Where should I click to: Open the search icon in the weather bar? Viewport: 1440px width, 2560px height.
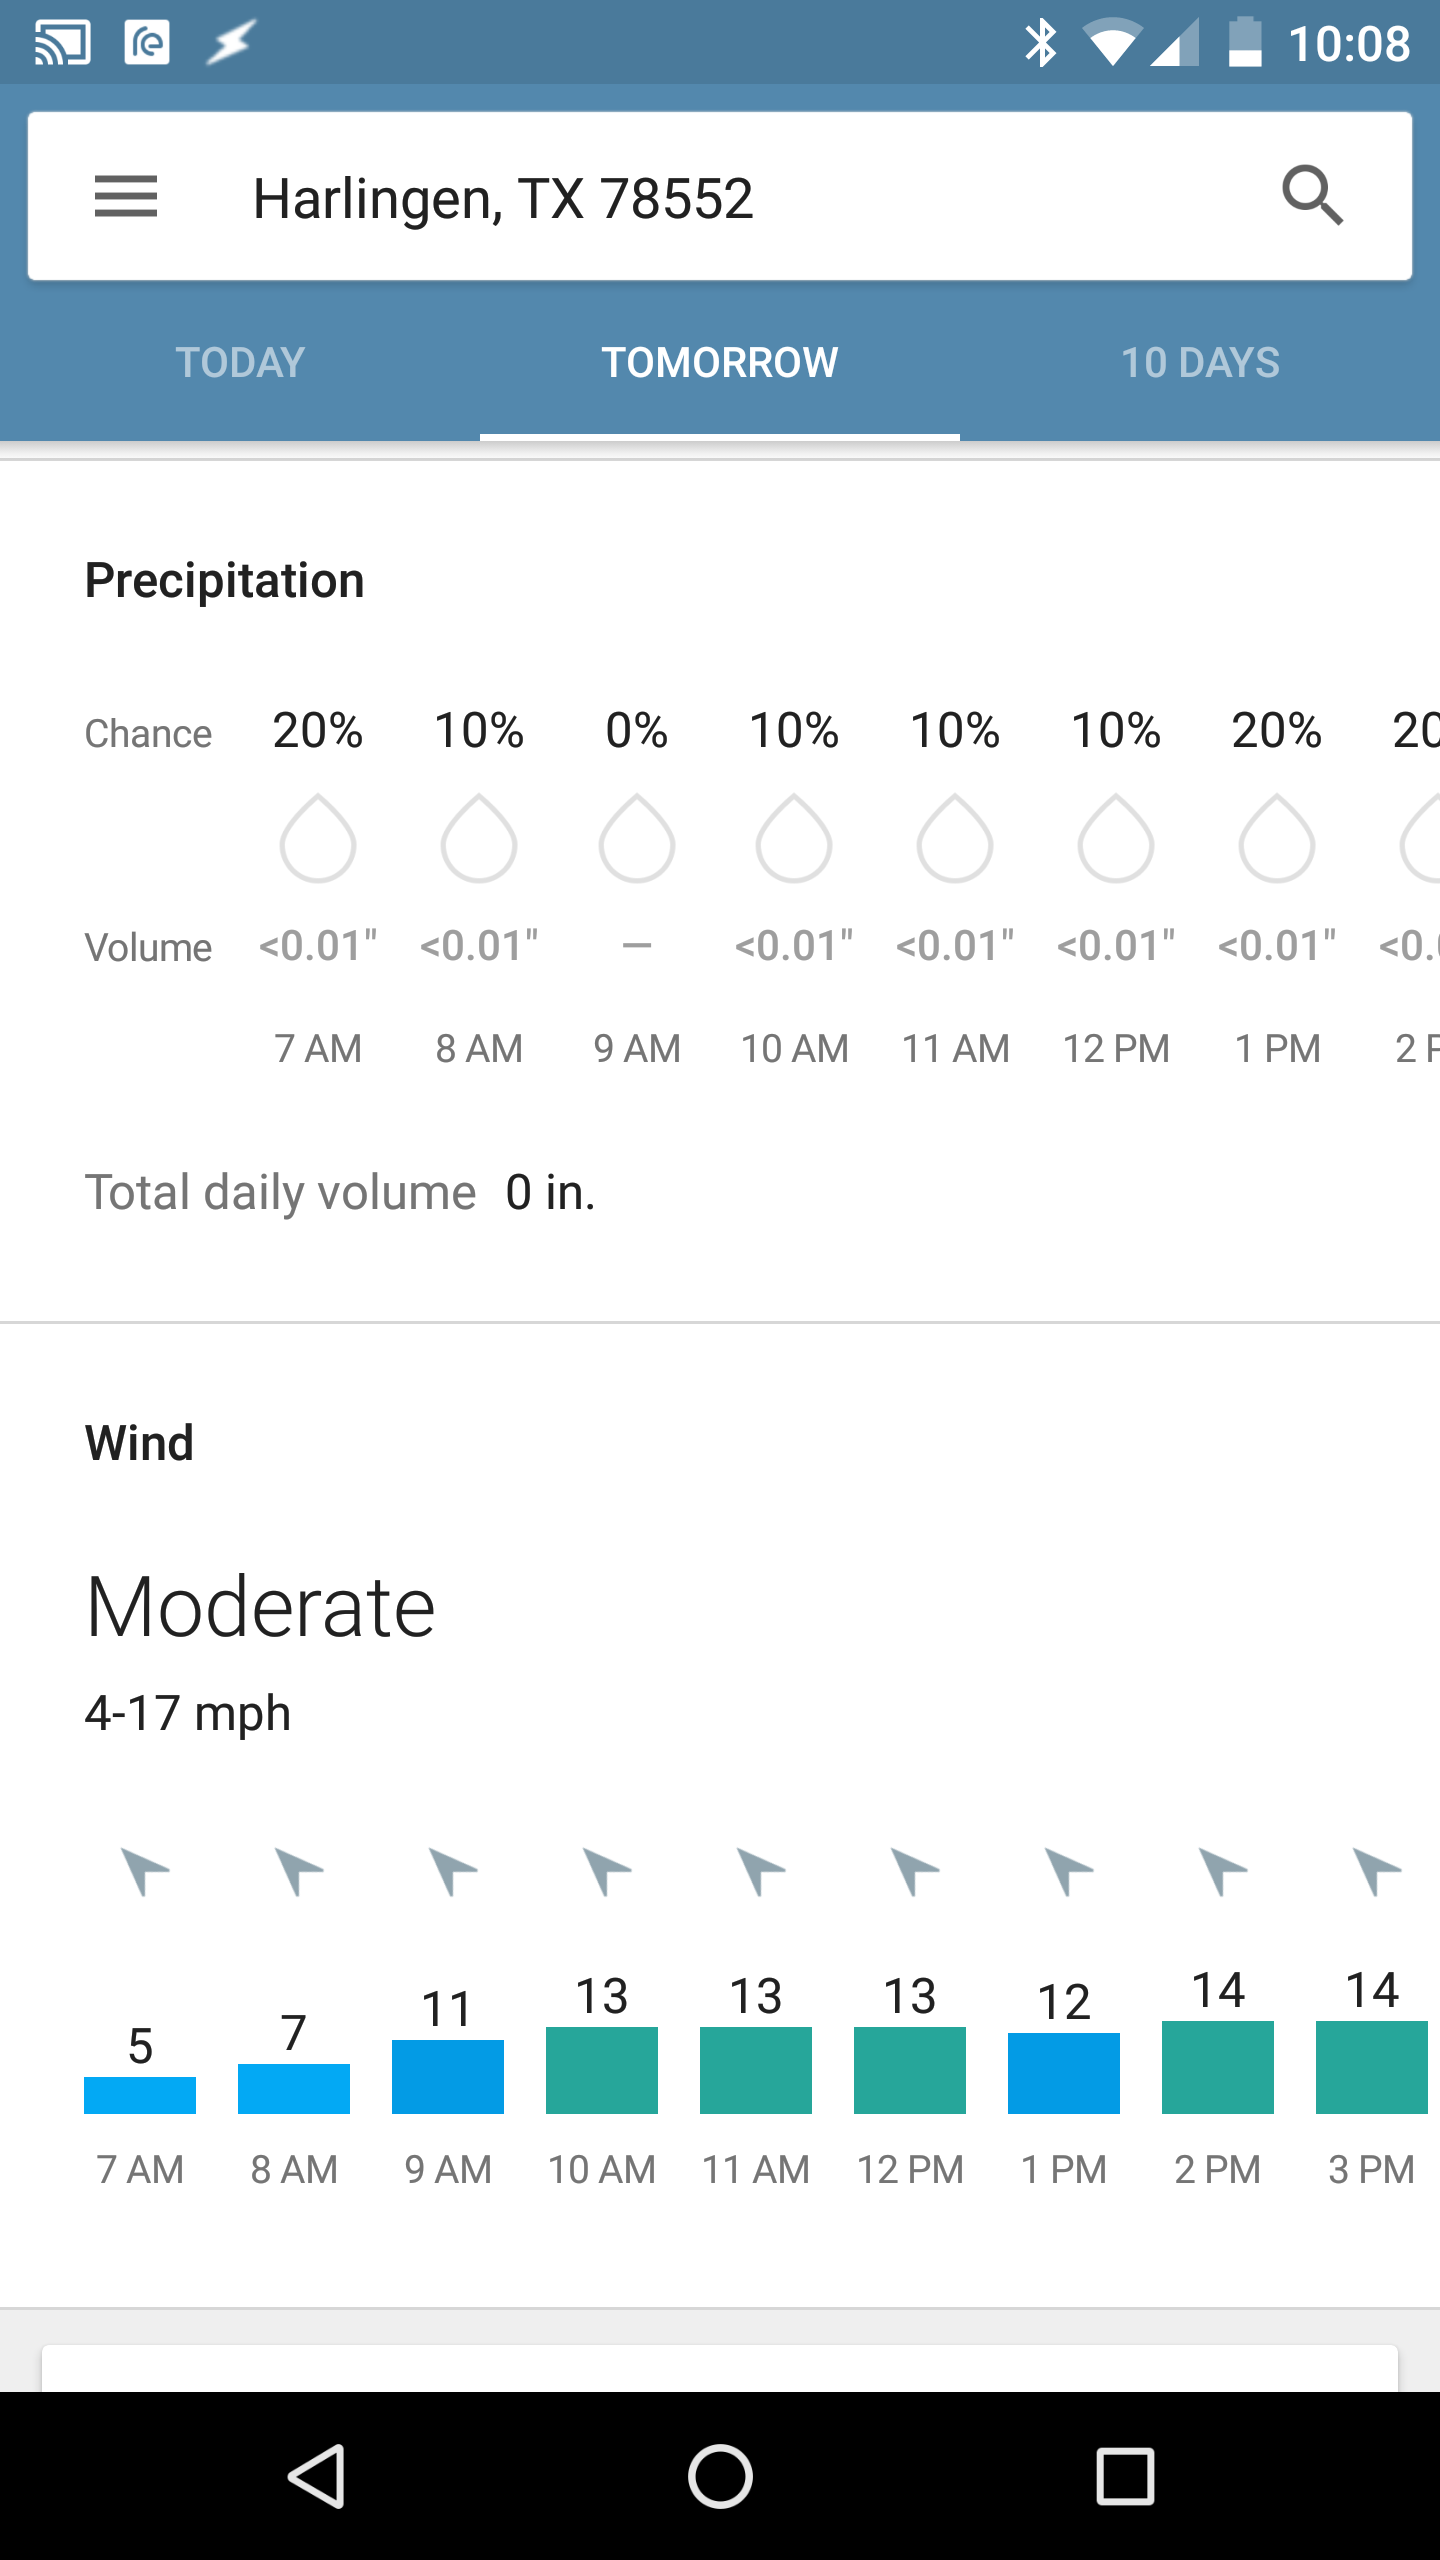pos(1314,195)
